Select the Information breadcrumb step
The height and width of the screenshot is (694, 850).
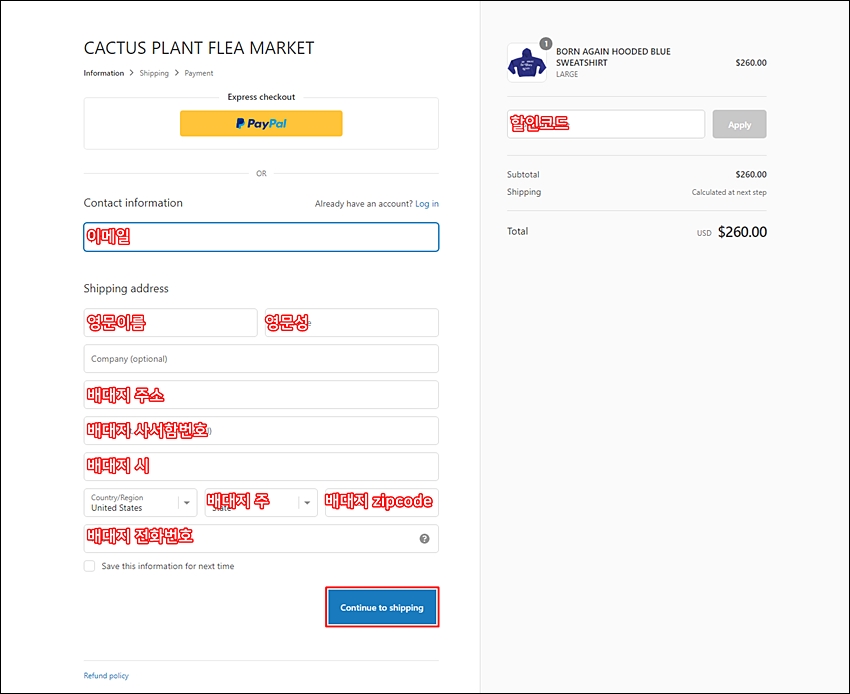(x=104, y=73)
